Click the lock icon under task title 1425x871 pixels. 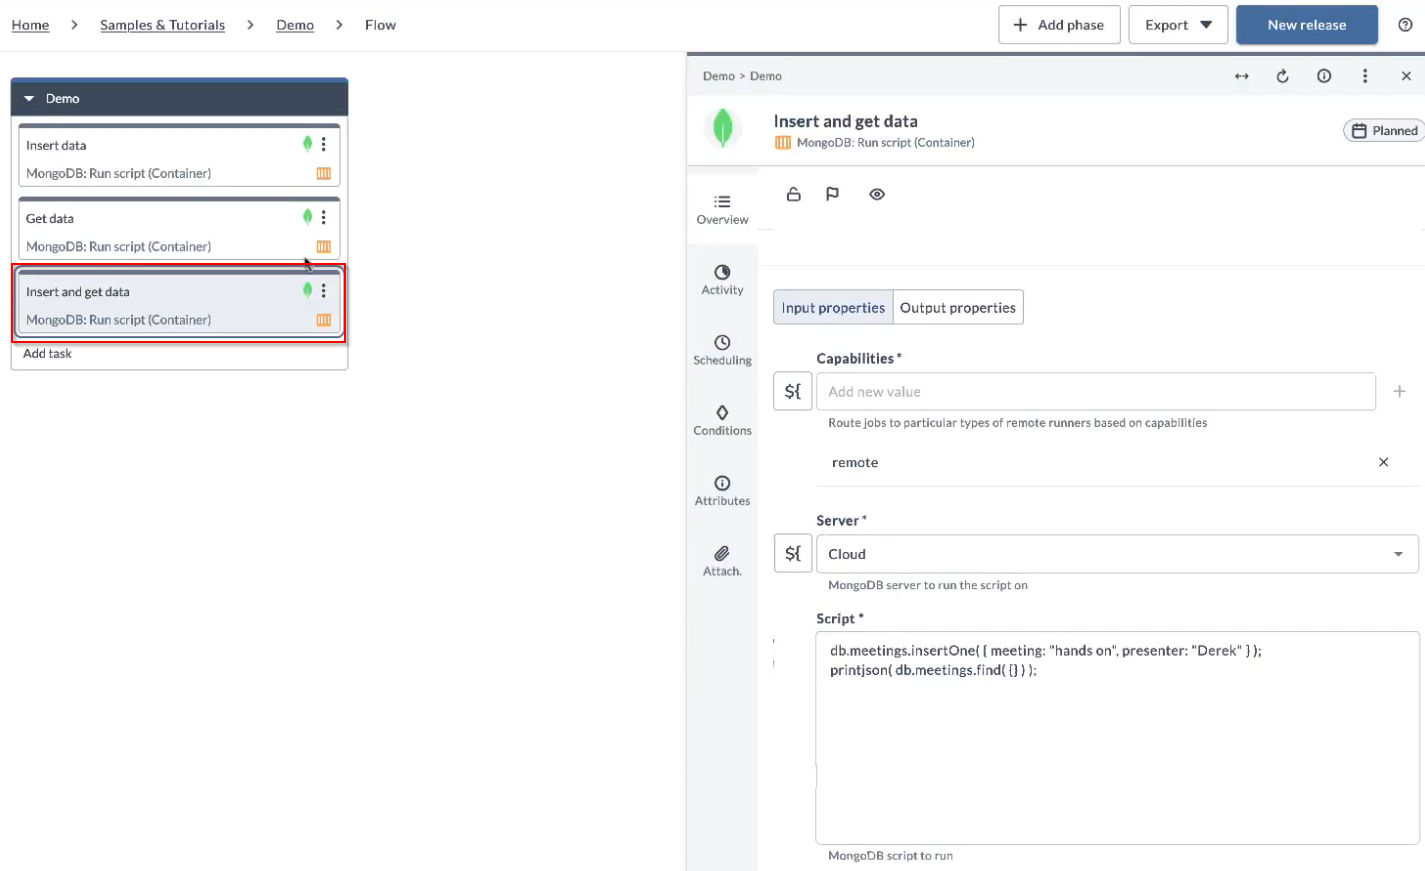[794, 194]
